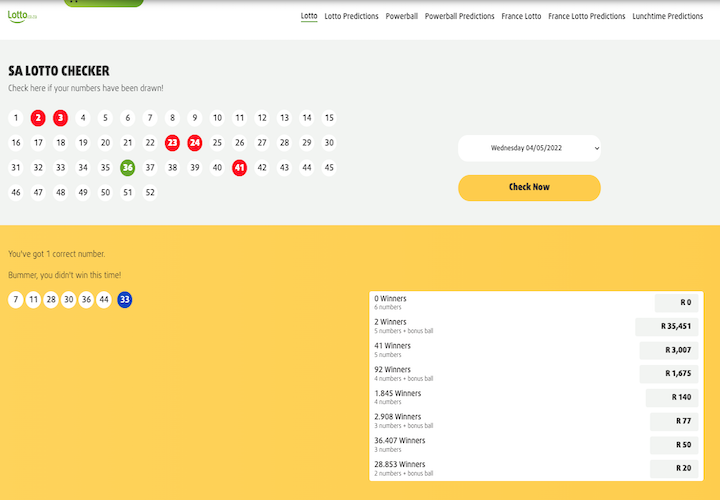Click drawn result ball 11
Screen dimensions: 720x500
click(x=33, y=300)
